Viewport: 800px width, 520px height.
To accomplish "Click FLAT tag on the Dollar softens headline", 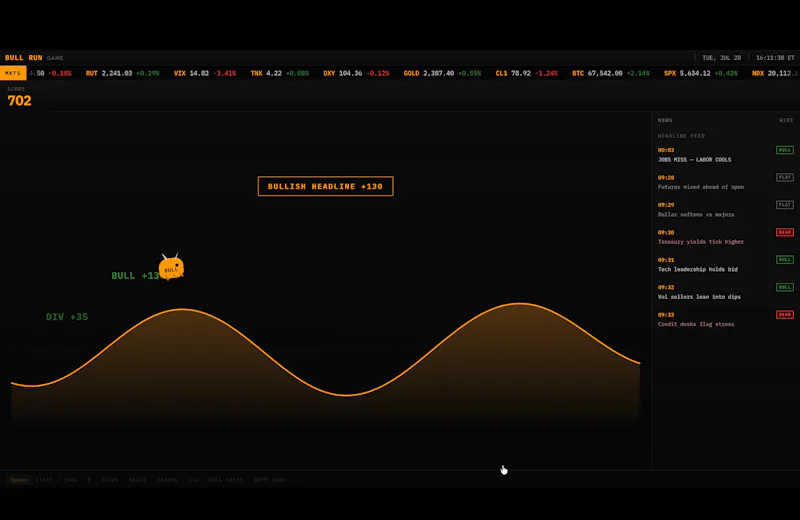I will click(785, 205).
